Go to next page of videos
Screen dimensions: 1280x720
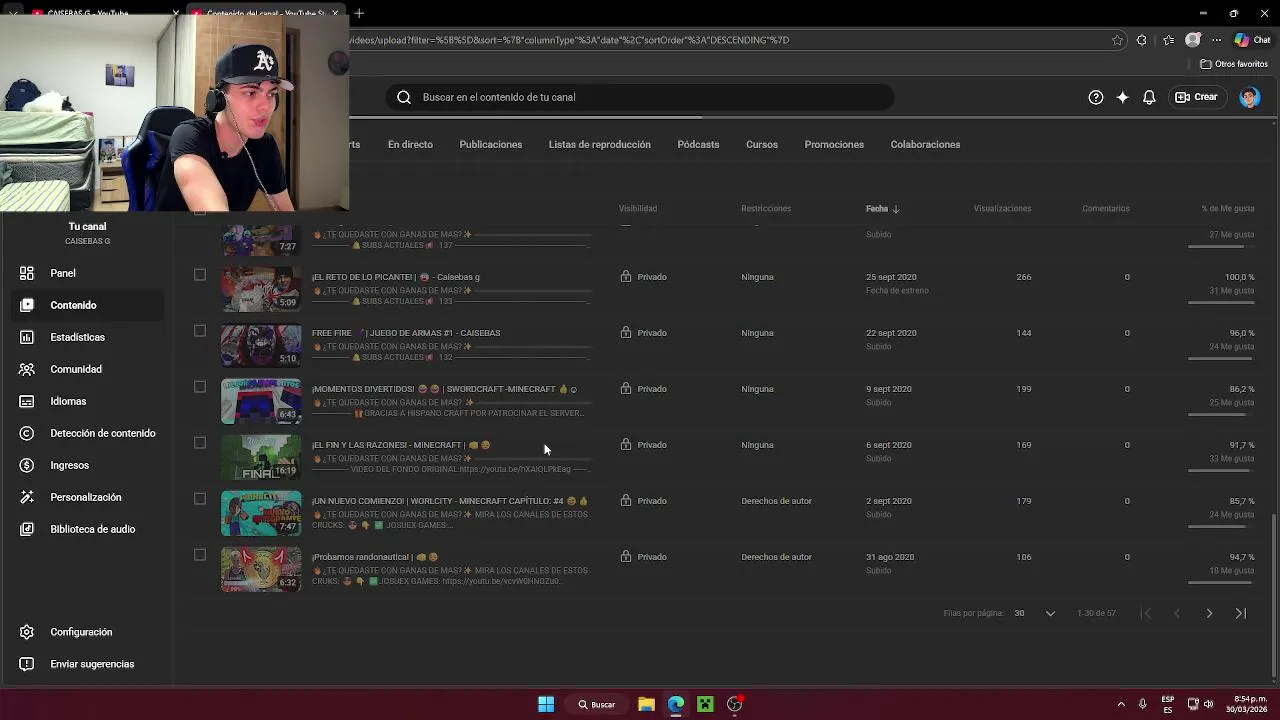1209,613
